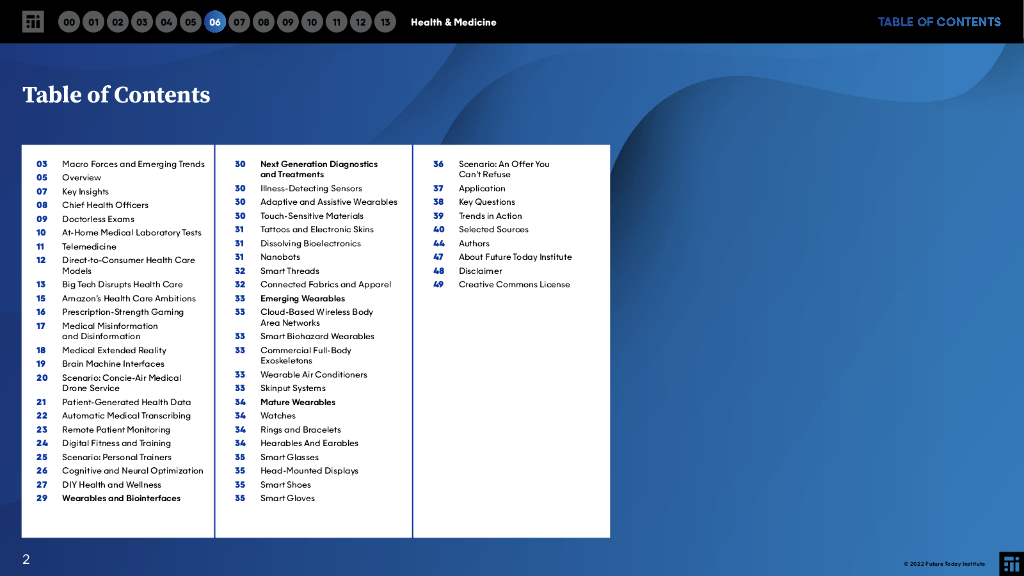Click the page number 2 in footer
Screen dimensions: 1024x576
click(x=26, y=560)
